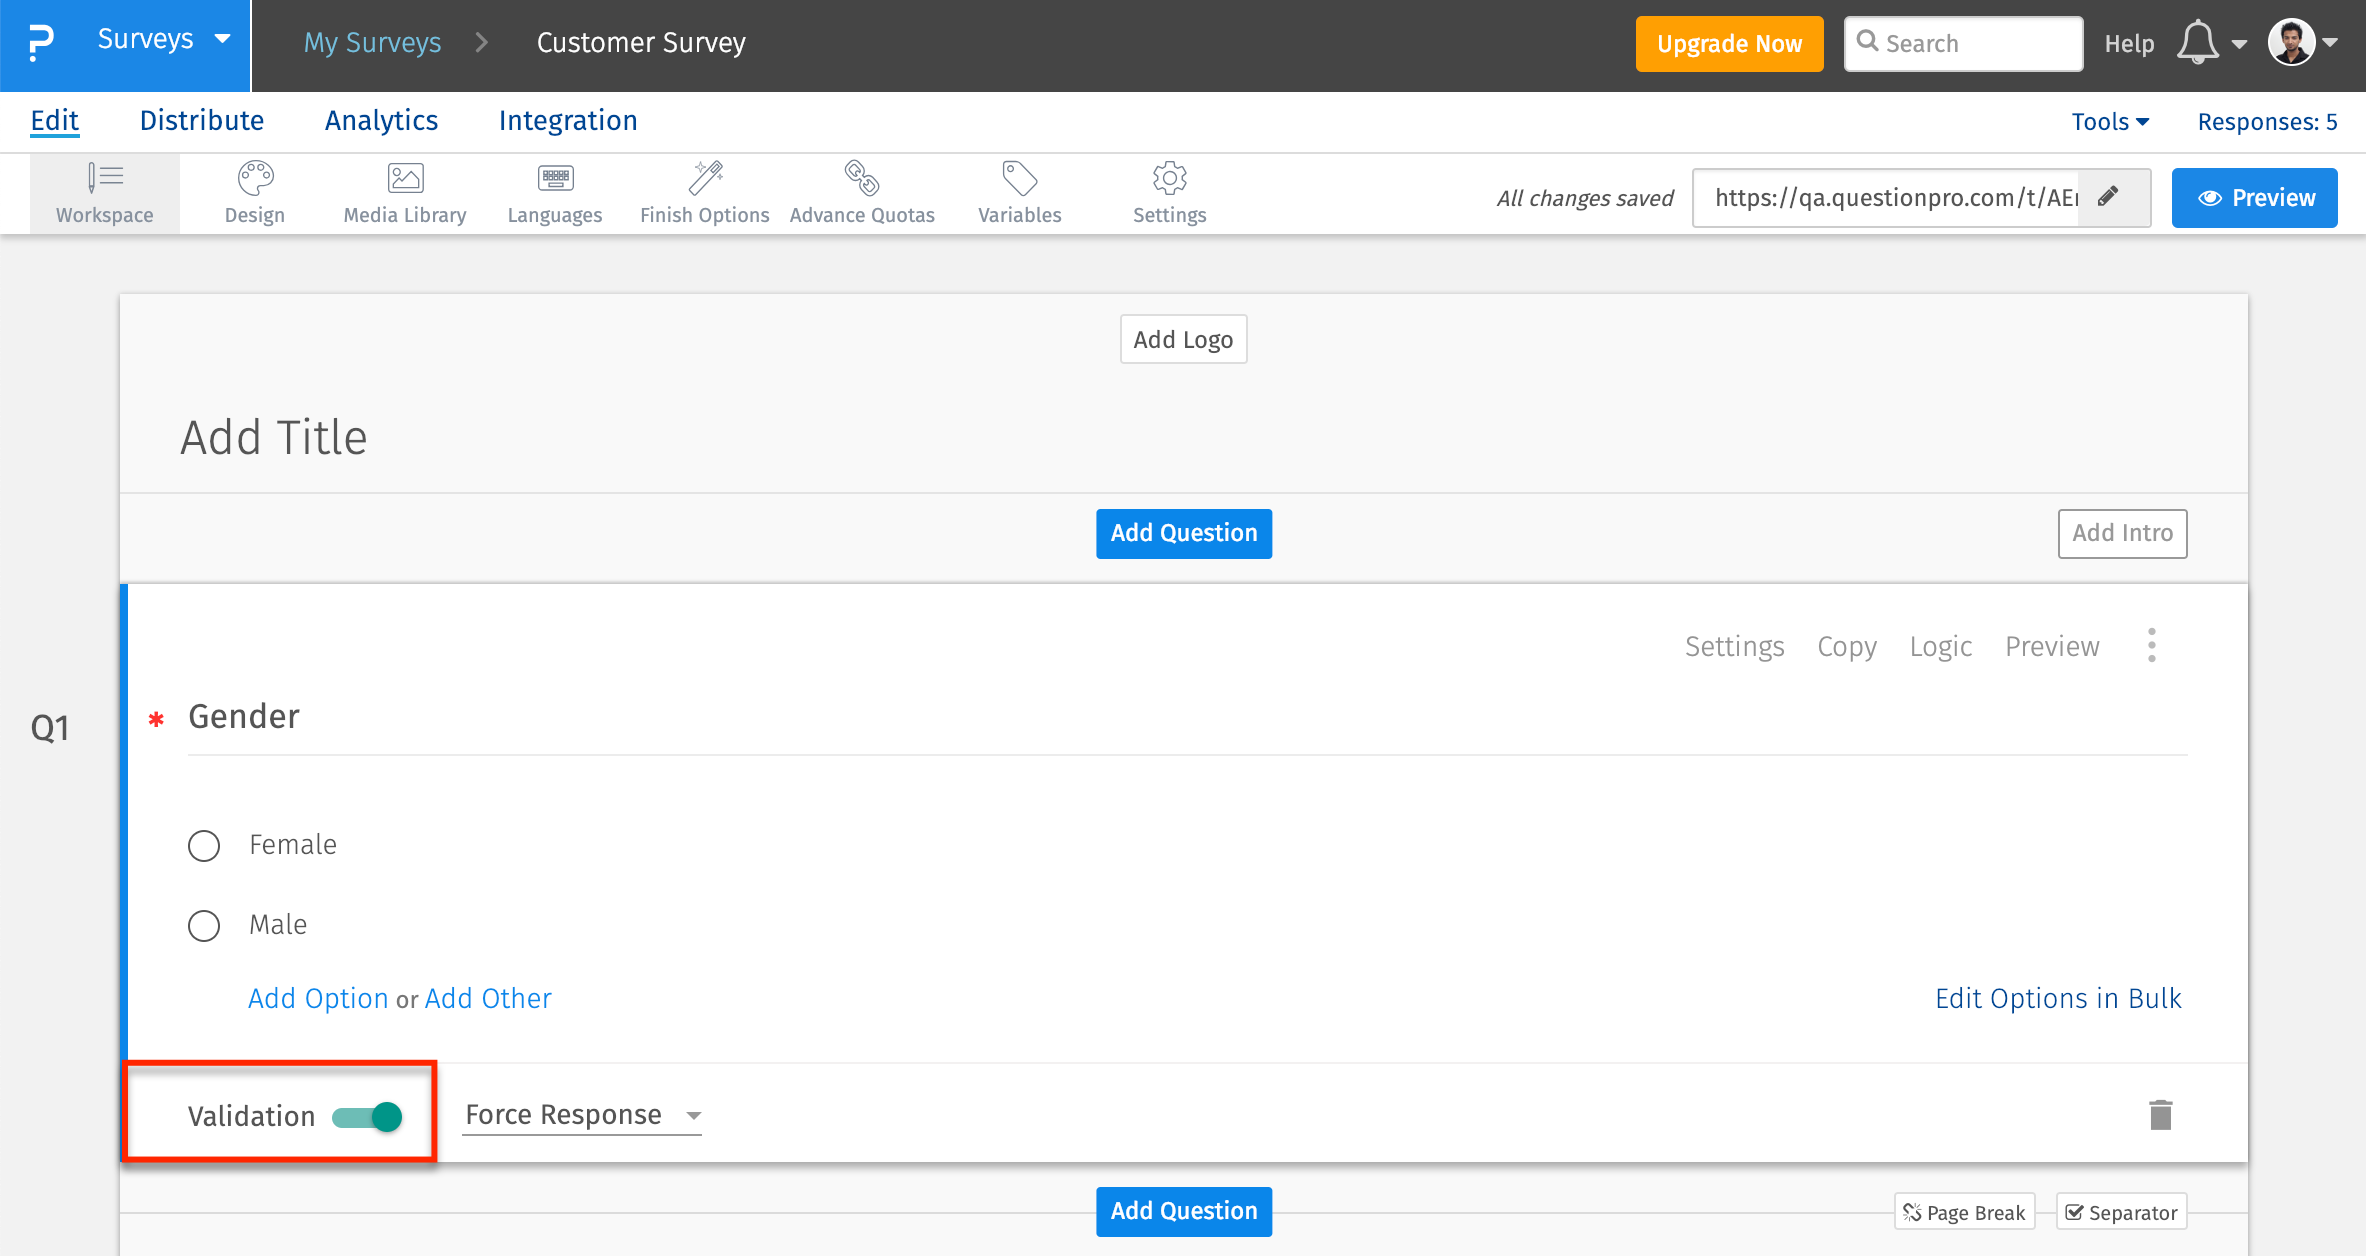The height and width of the screenshot is (1256, 2366).
Task: Switch to the Analytics tab
Action: [381, 121]
